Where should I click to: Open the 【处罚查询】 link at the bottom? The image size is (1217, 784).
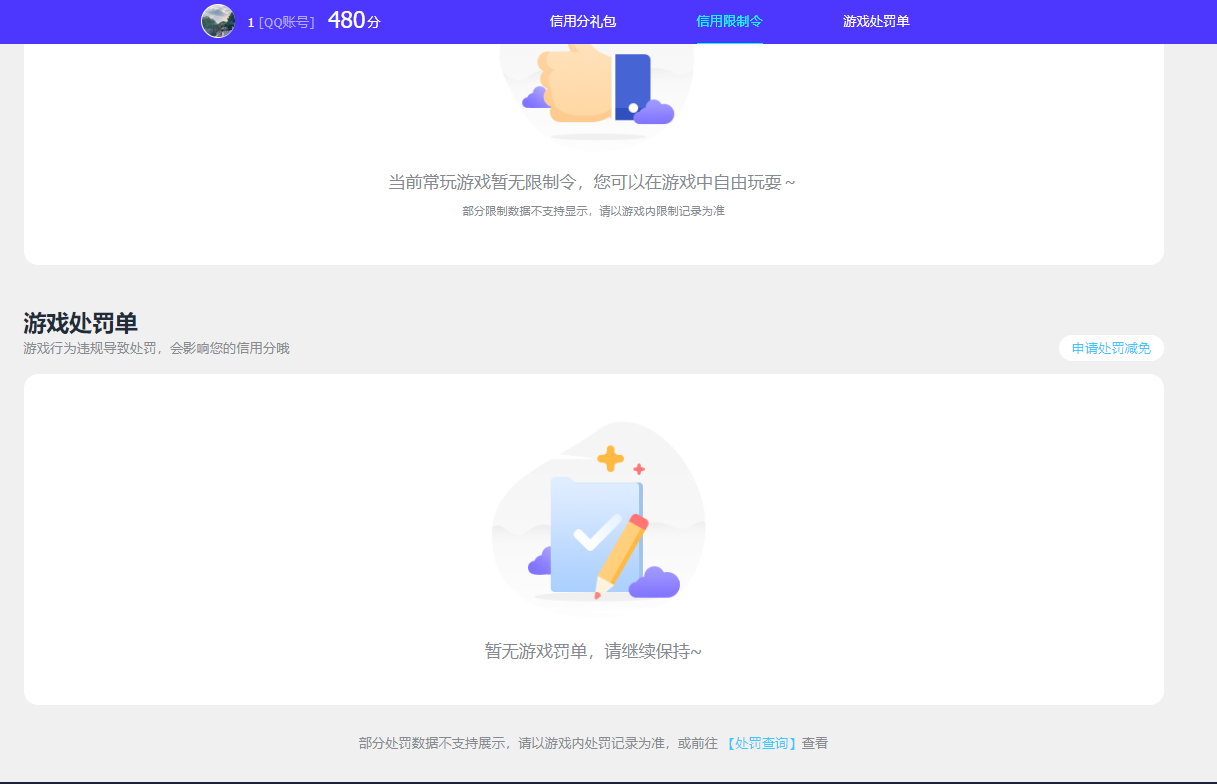pyautogui.click(x=759, y=743)
